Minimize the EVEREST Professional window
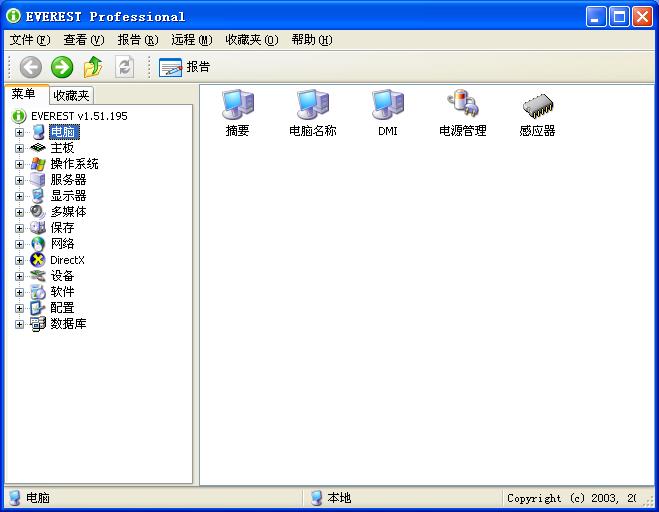This screenshot has width=659, height=512. [x=596, y=17]
